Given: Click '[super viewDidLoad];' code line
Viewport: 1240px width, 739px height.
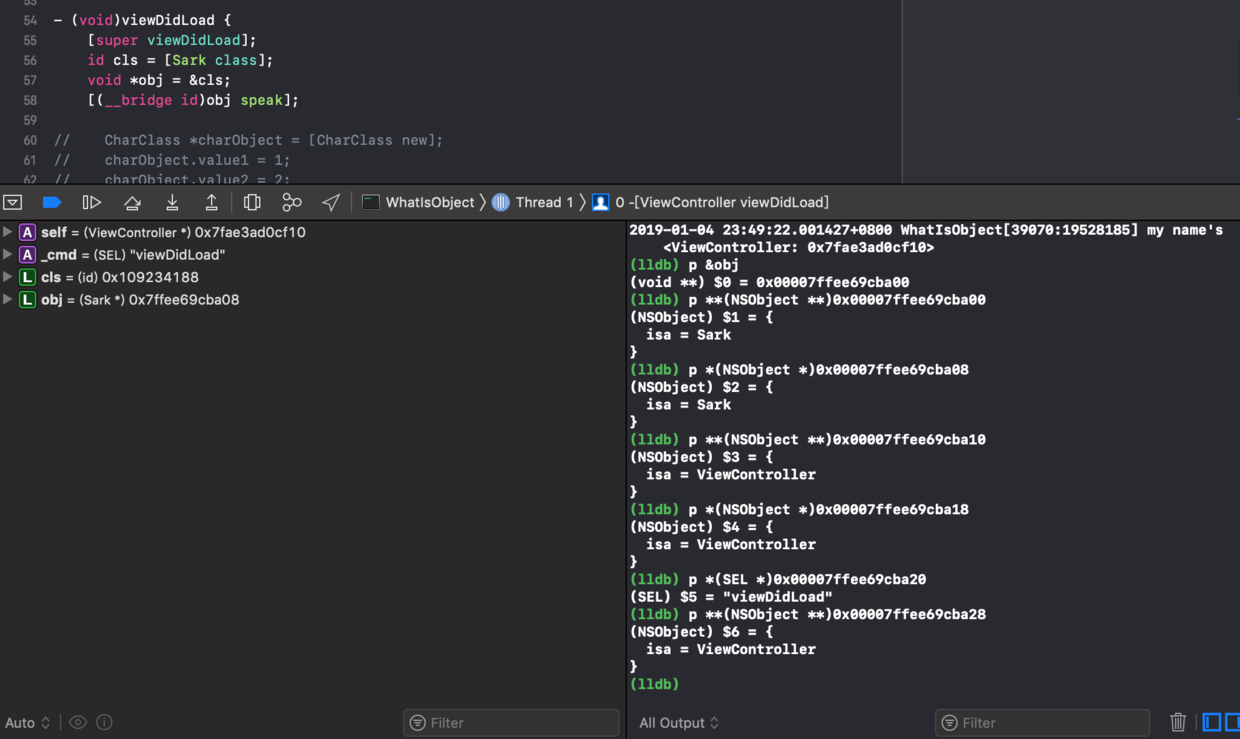Looking at the screenshot, I should point(172,40).
